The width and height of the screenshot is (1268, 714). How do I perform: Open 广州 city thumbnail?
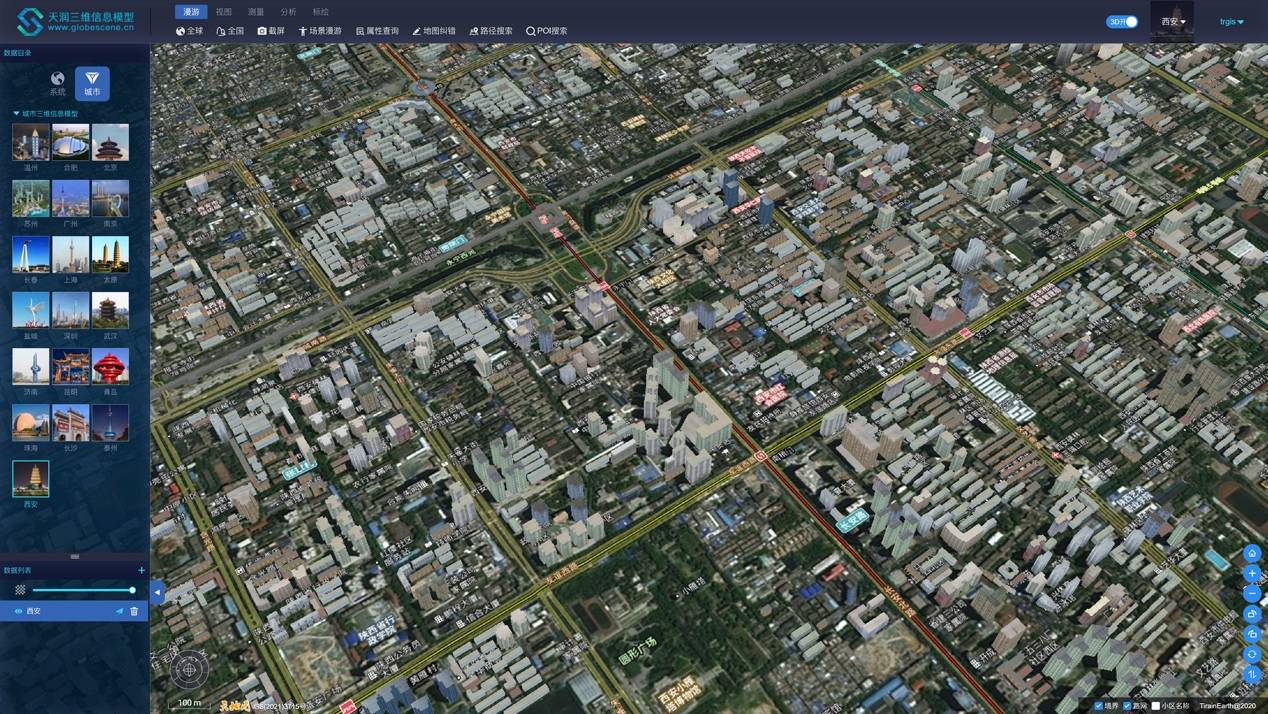pyautogui.click(x=71, y=199)
